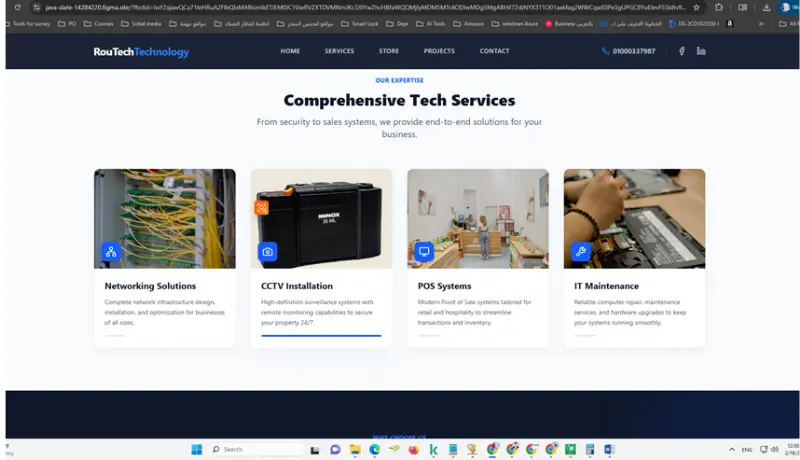Bookmark this page with the star icon
Viewport: 800px width, 460px height.
(x=696, y=8)
